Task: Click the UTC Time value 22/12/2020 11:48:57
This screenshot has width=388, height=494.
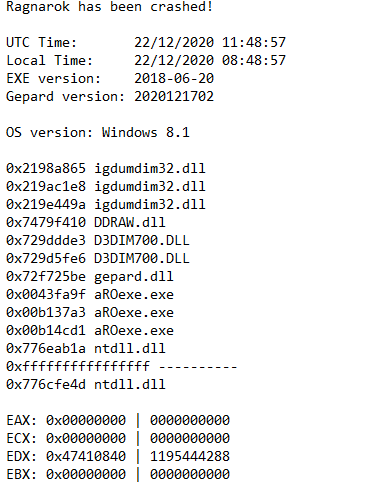Action: [x=210, y=42]
